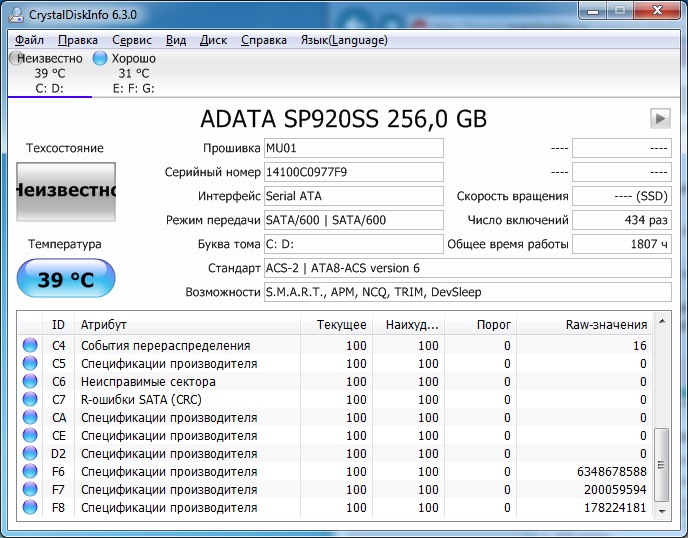Click the raw value 6348678588

[612, 472]
